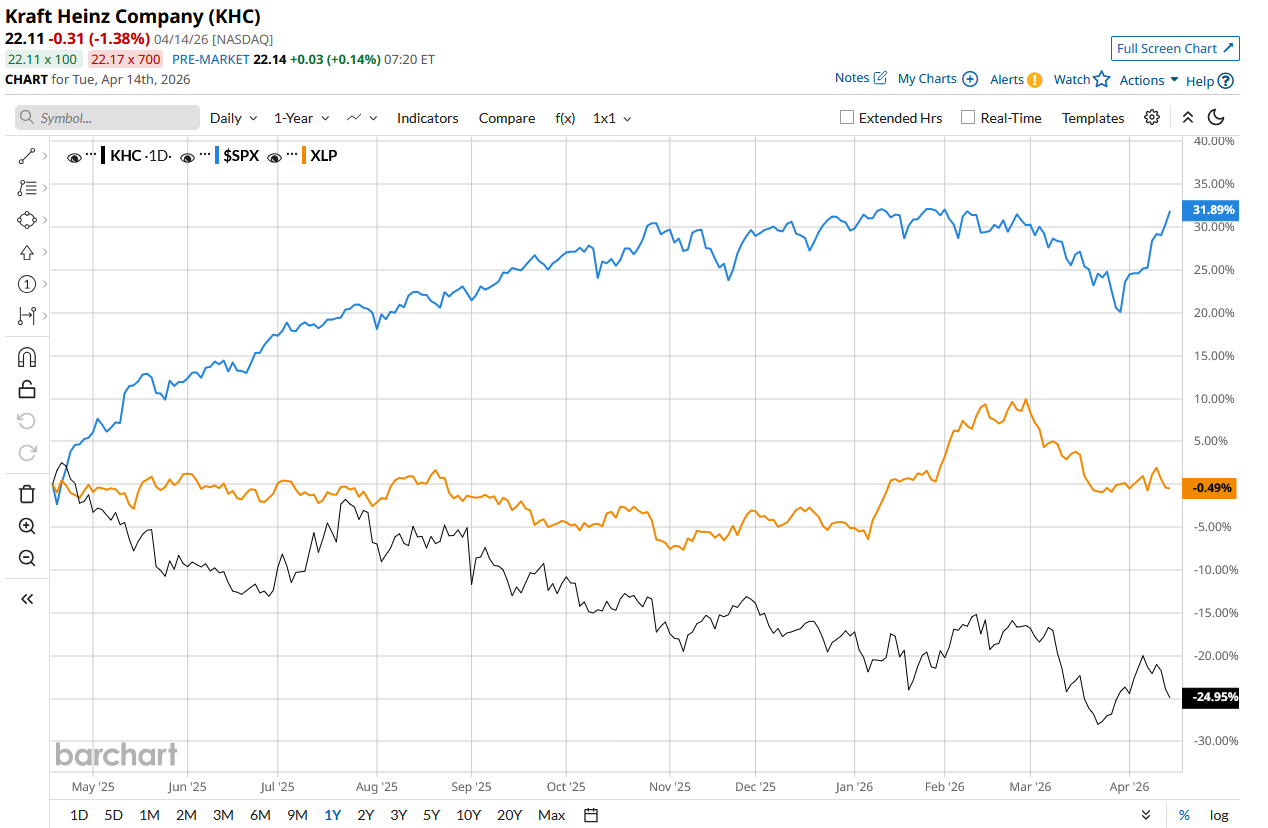This screenshot has width=1268, height=828.
Task: Zoom out using the magnifier minus icon
Action: tap(27, 558)
